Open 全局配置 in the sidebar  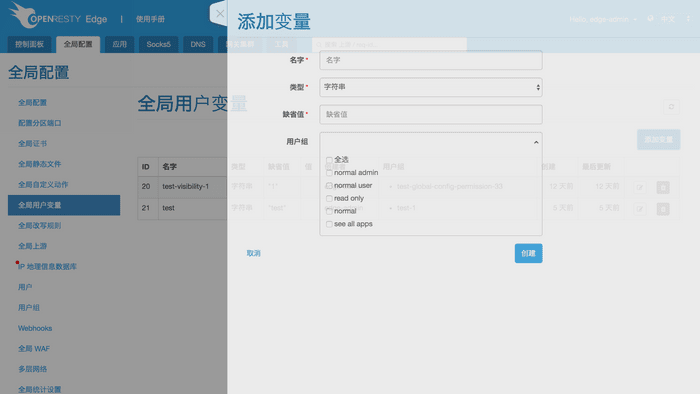tap(32, 103)
